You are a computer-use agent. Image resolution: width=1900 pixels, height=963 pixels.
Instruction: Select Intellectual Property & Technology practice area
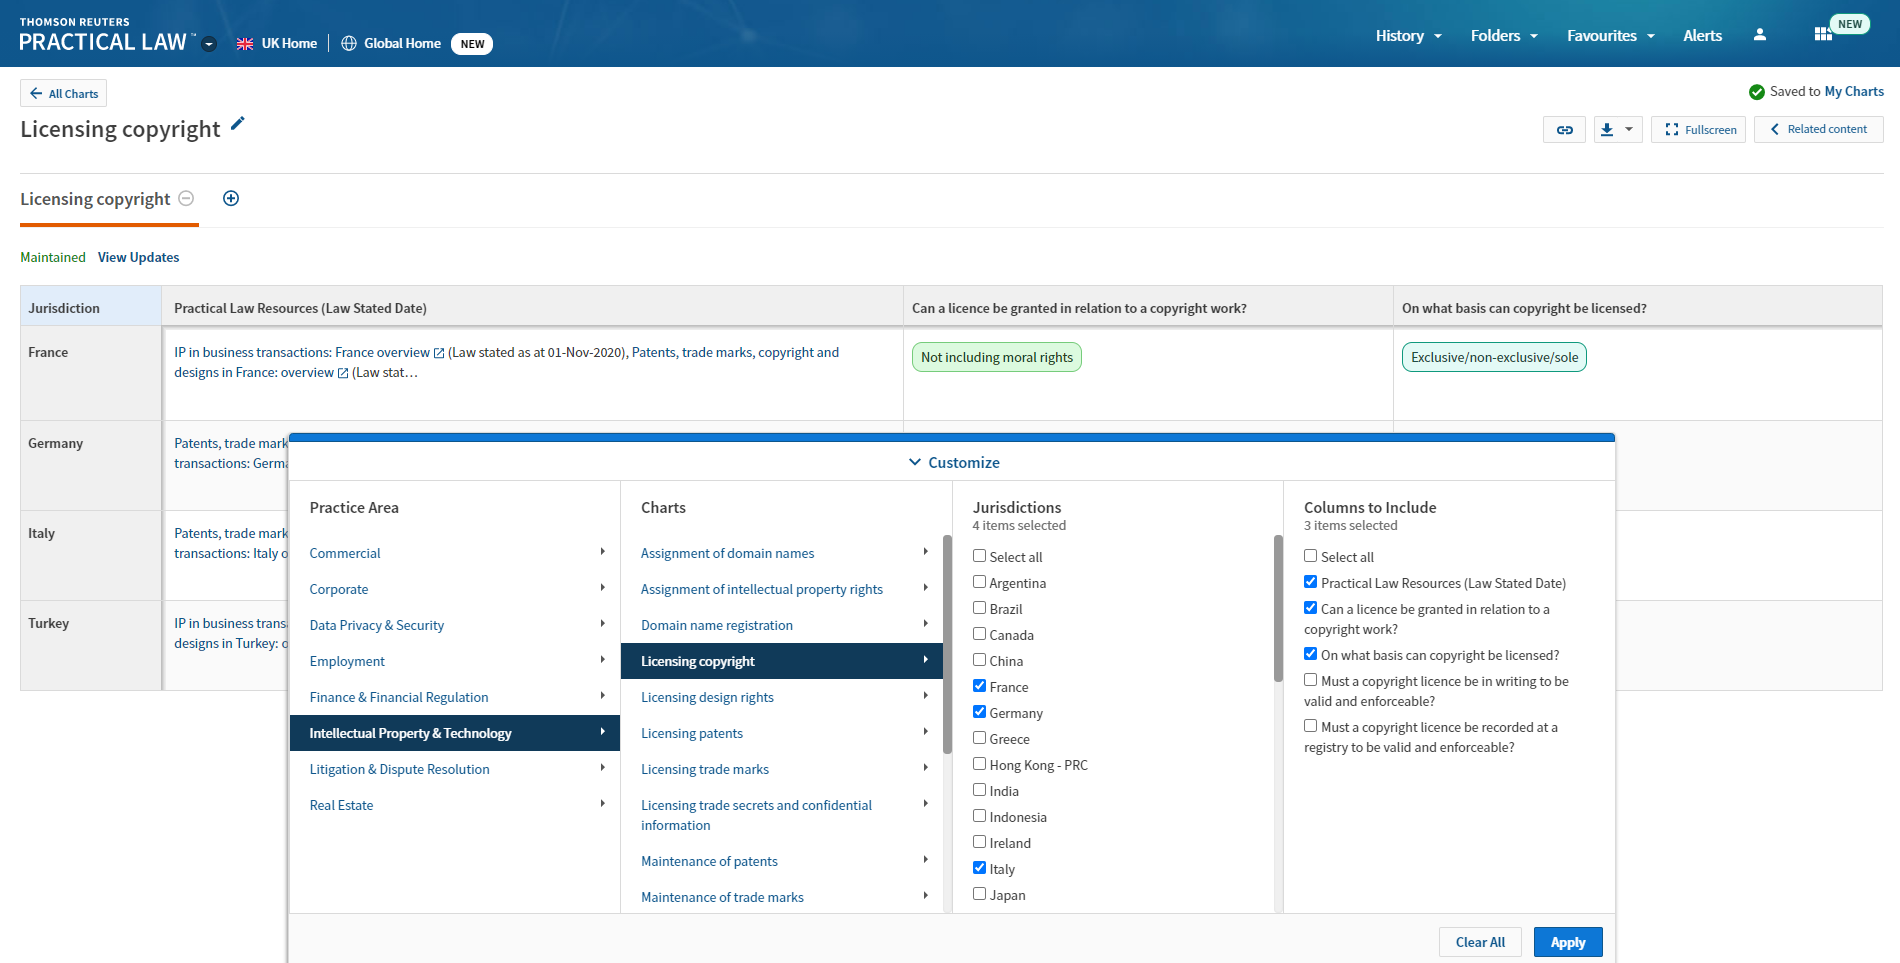click(455, 733)
